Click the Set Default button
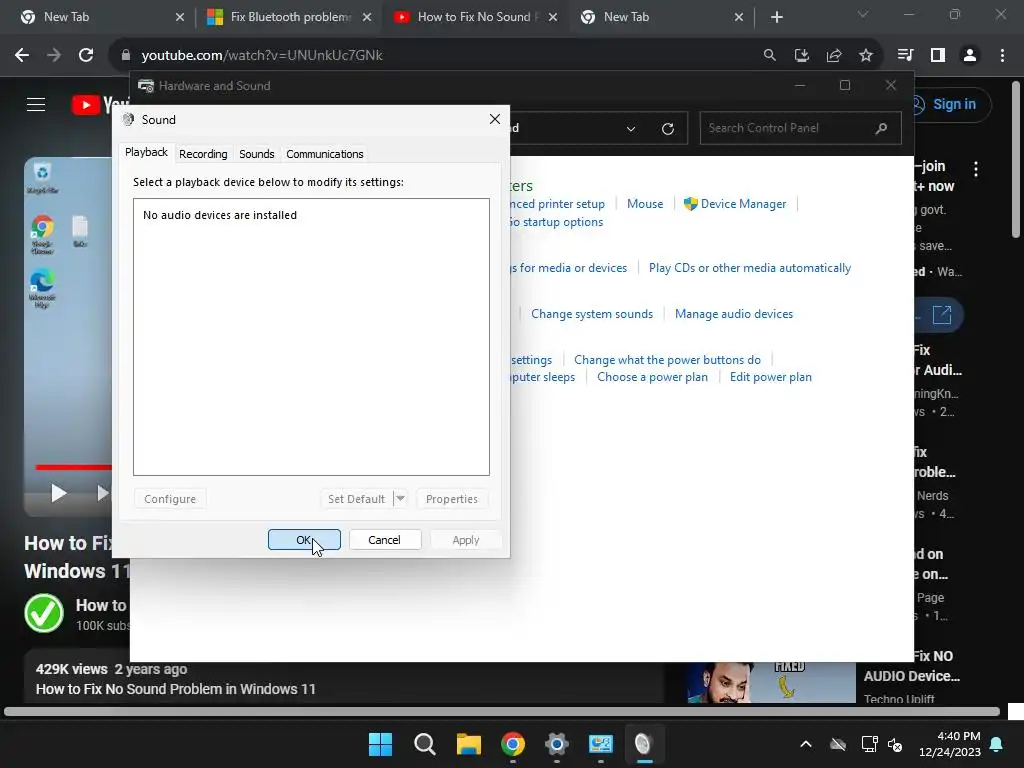Viewport: 1024px width, 768px height. [357, 499]
